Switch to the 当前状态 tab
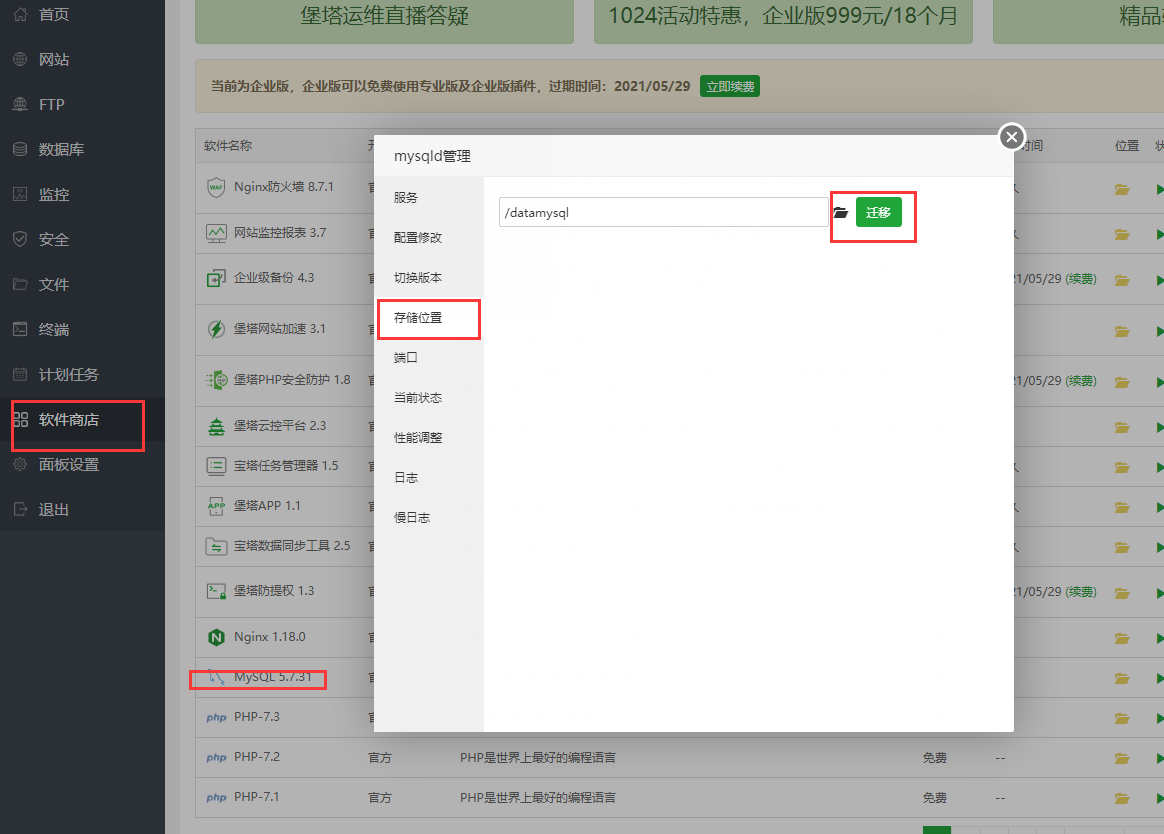The image size is (1164, 834). pos(418,398)
